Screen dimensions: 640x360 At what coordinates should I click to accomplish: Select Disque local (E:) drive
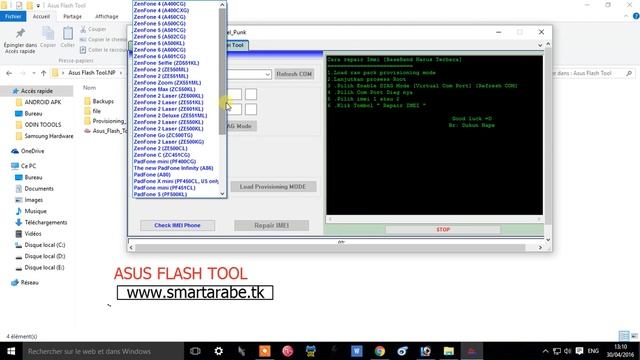(x=44, y=268)
